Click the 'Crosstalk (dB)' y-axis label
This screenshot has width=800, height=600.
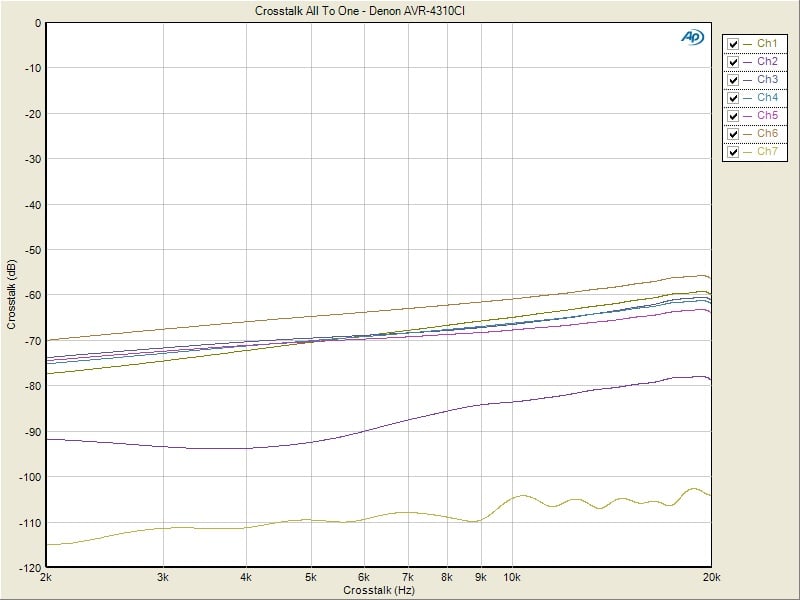11,295
